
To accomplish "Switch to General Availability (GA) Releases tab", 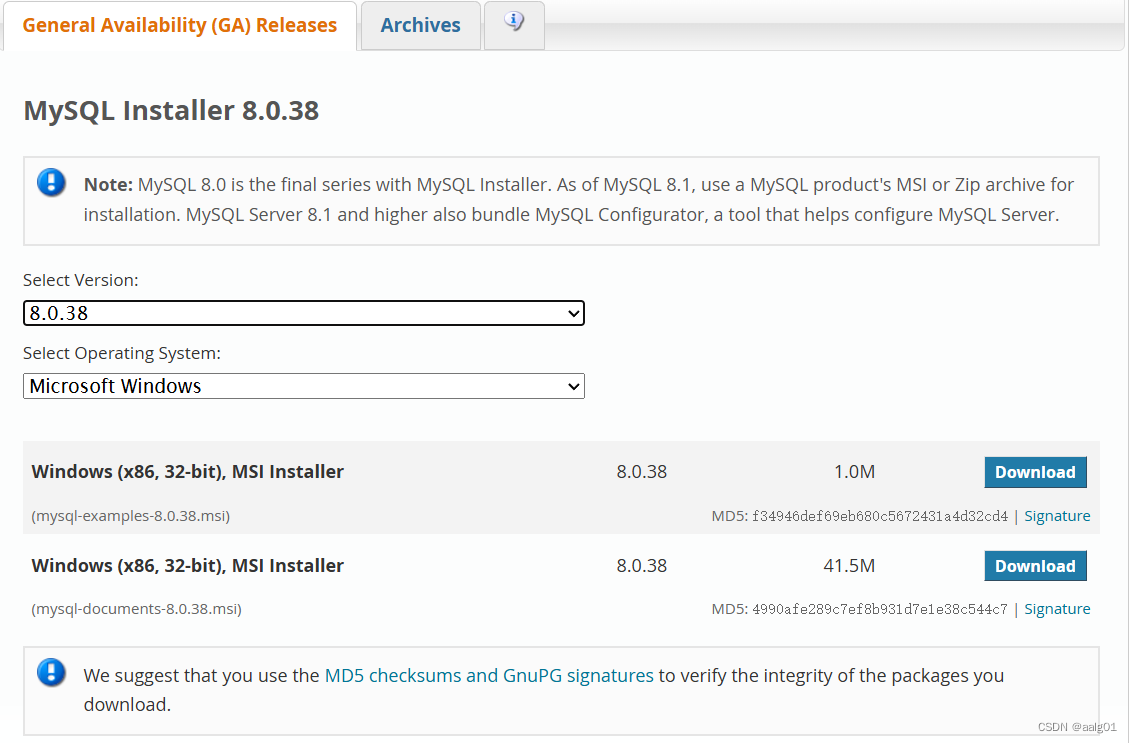I will 180,25.
